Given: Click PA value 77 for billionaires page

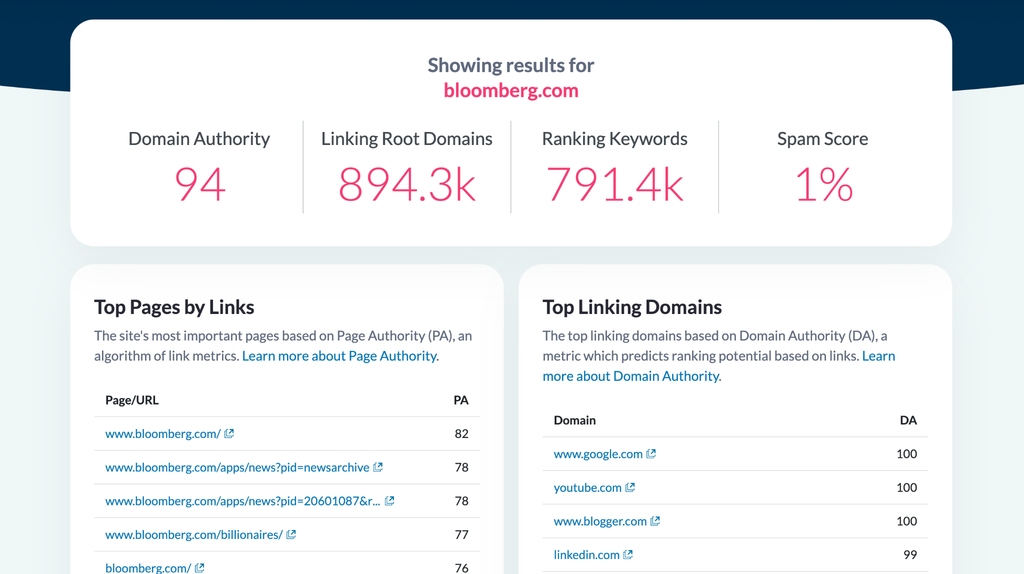Looking at the screenshot, I should pos(462,534).
